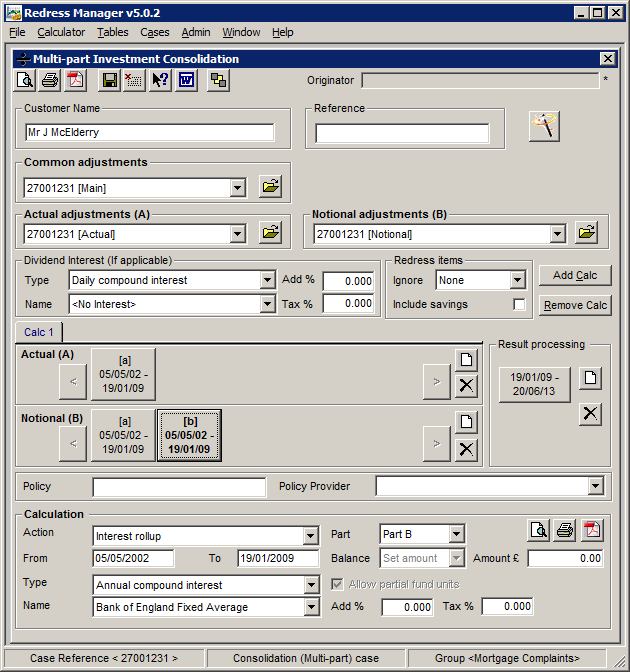Image resolution: width=630 pixels, height=672 pixels.
Task: Activate the What's This help pointer
Action: pyautogui.click(x=160, y=80)
